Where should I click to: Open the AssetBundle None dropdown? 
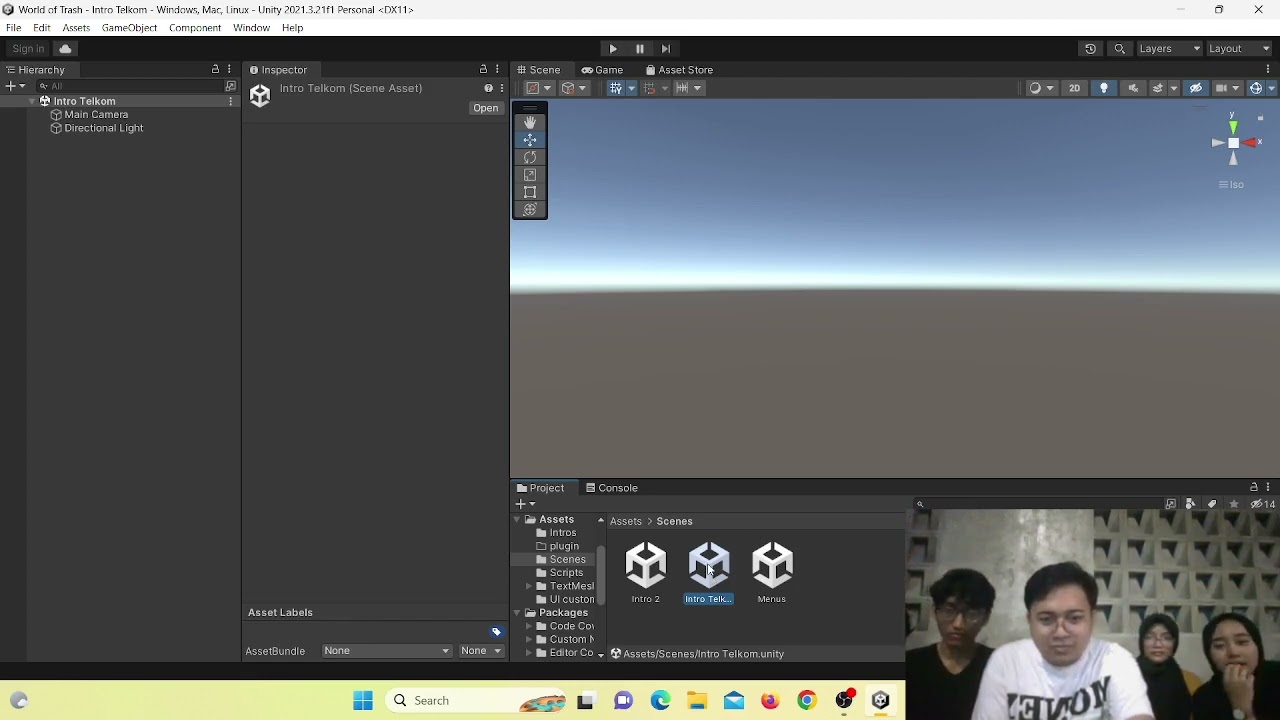pyautogui.click(x=386, y=651)
